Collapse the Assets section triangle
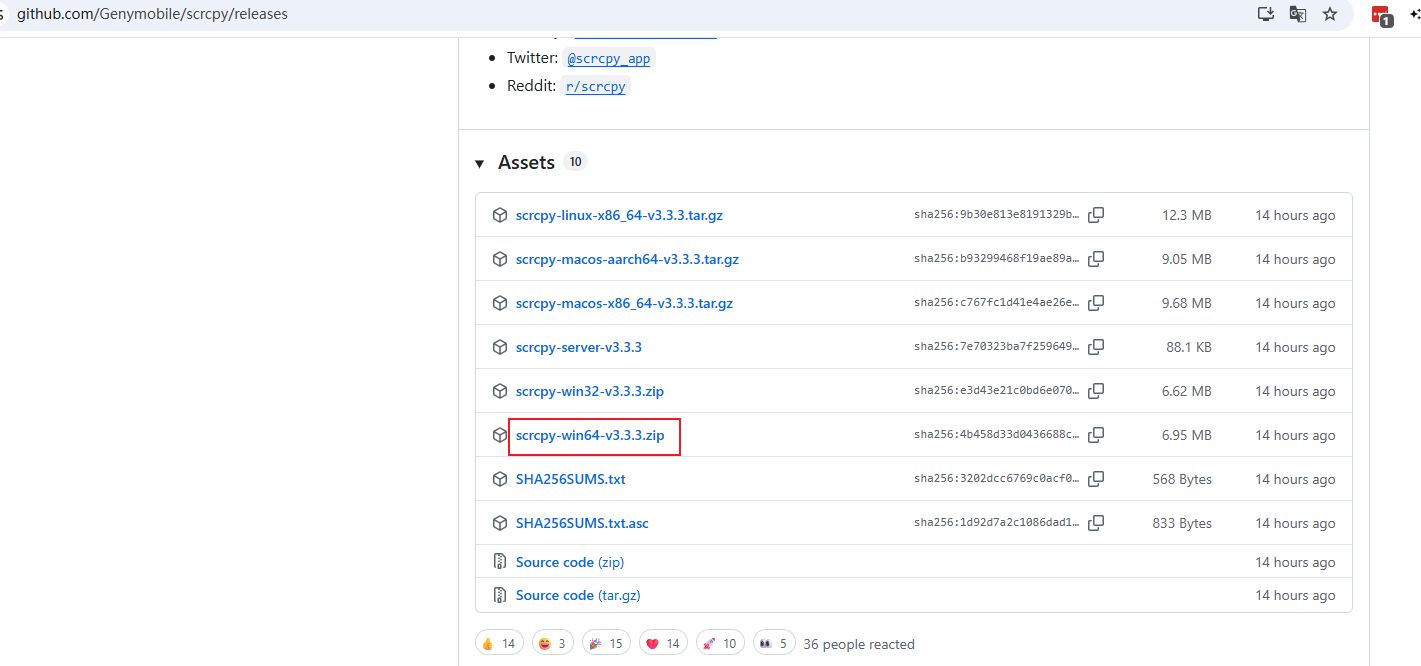Image resolution: width=1421 pixels, height=666 pixels. coord(480,163)
